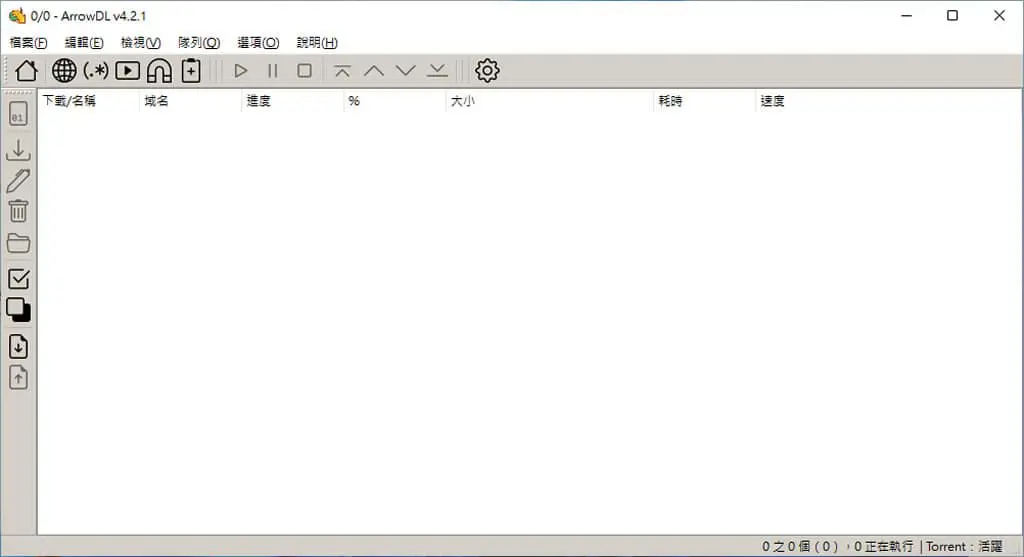Click the trash delete icon in sidebar

tap(18, 211)
